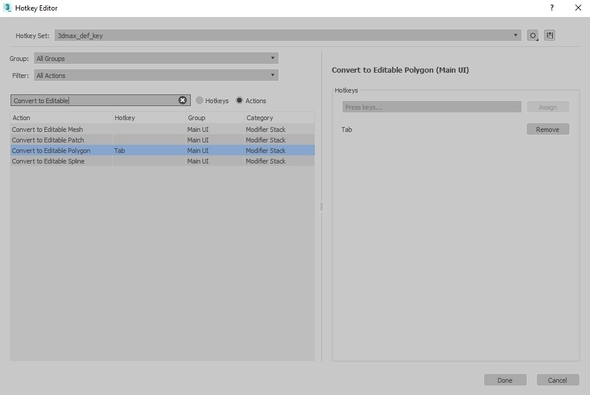Viewport: 590px width, 395px height.
Task: Click Main UI cell of Editable Spline row
Action: 215,161
